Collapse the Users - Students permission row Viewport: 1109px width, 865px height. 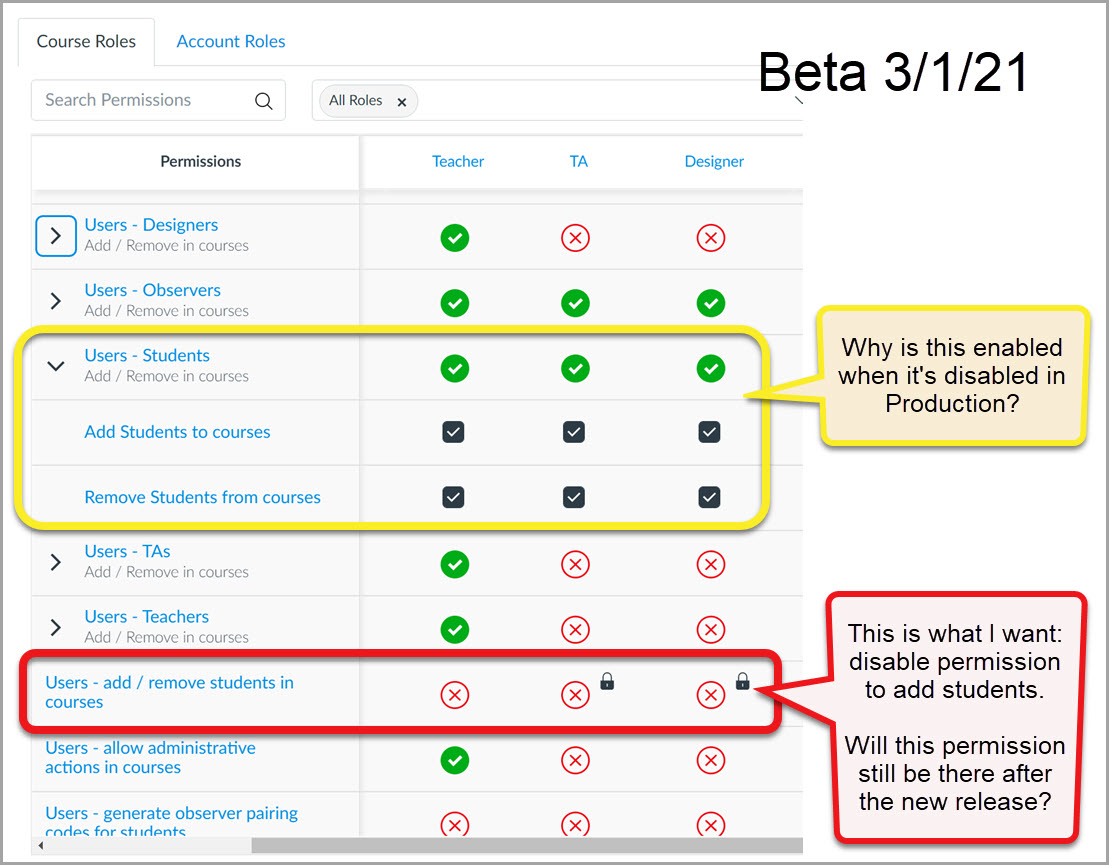56,366
